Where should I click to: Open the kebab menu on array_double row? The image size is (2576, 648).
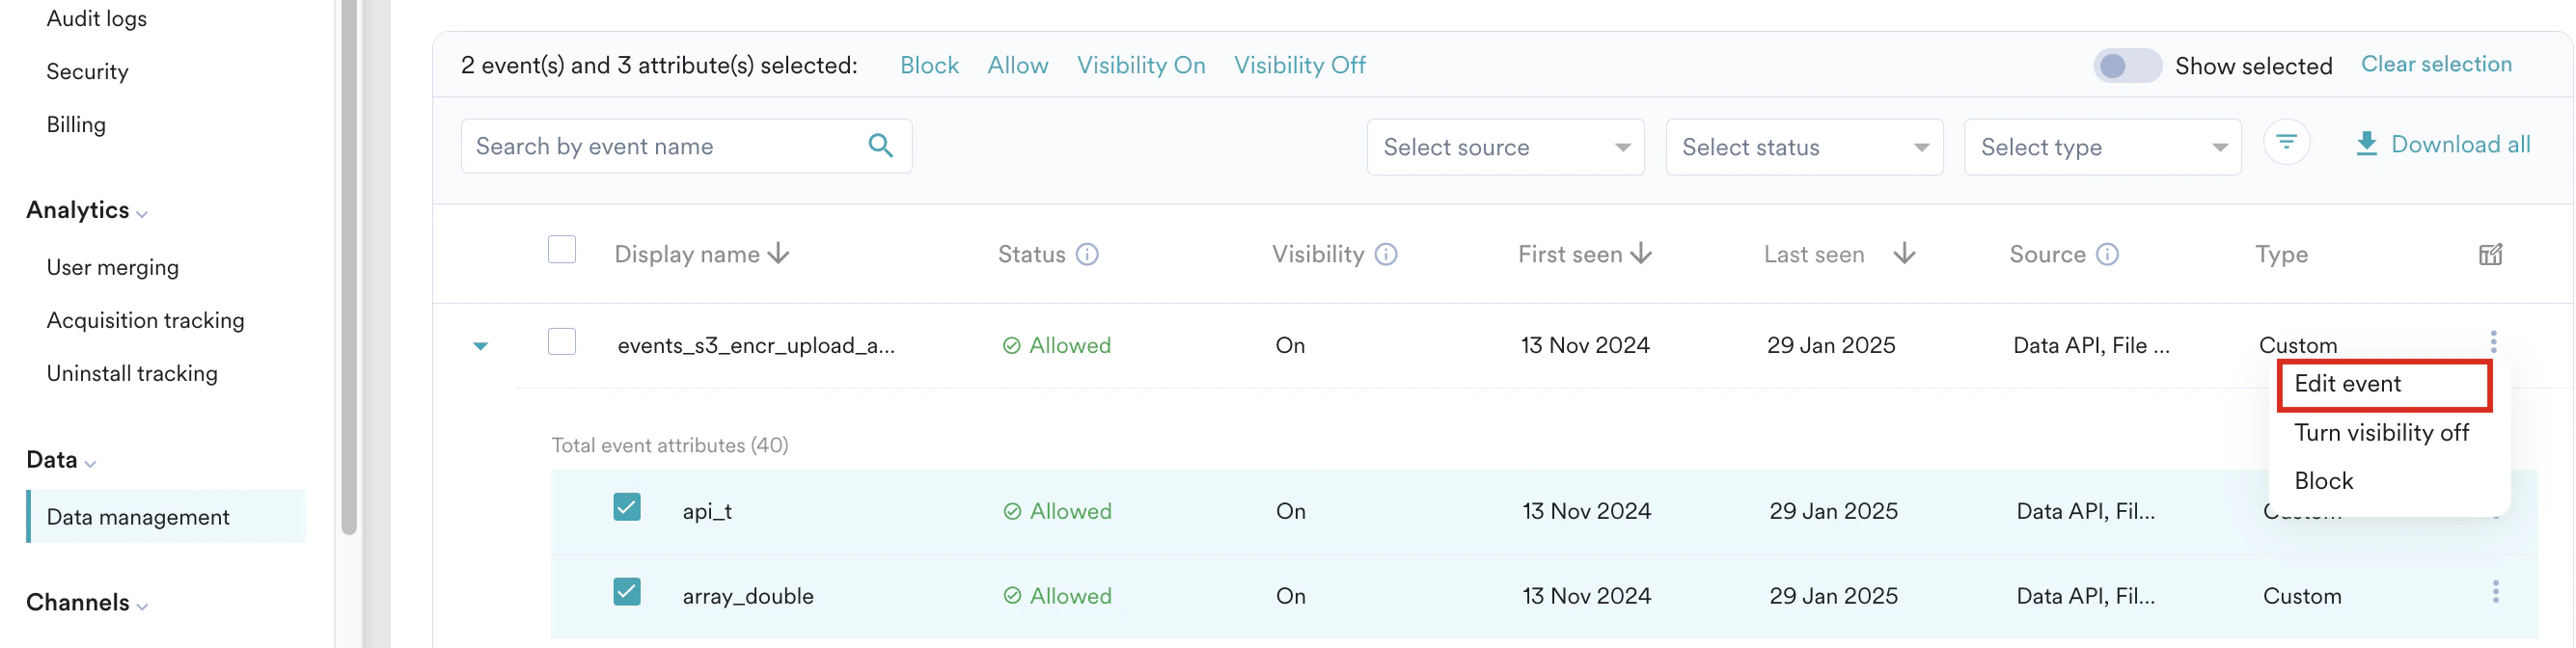tap(2495, 592)
